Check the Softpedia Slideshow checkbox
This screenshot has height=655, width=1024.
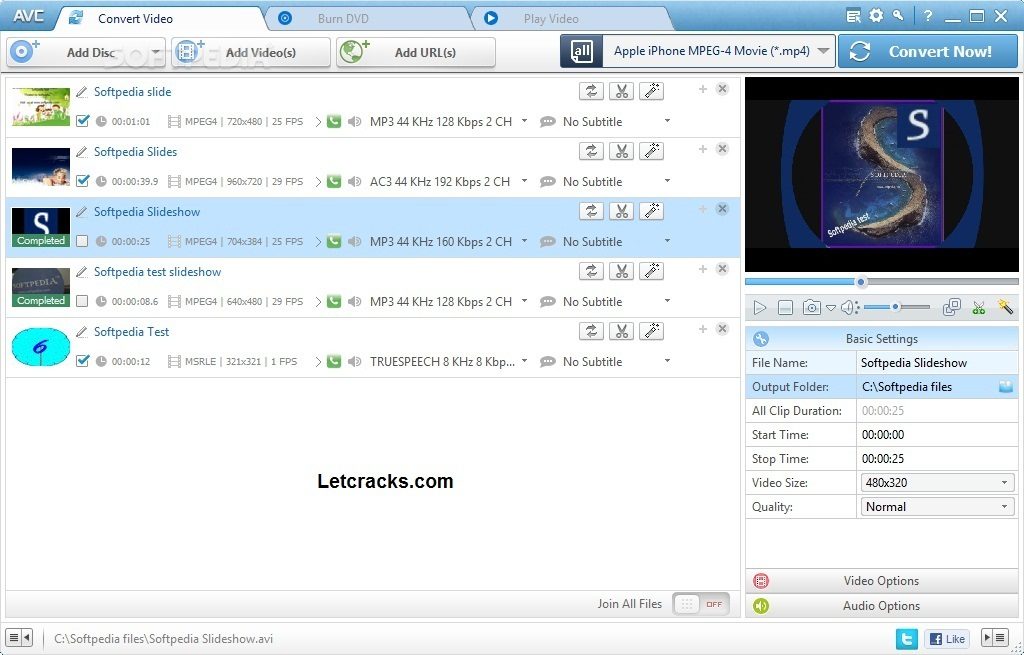(x=82, y=241)
